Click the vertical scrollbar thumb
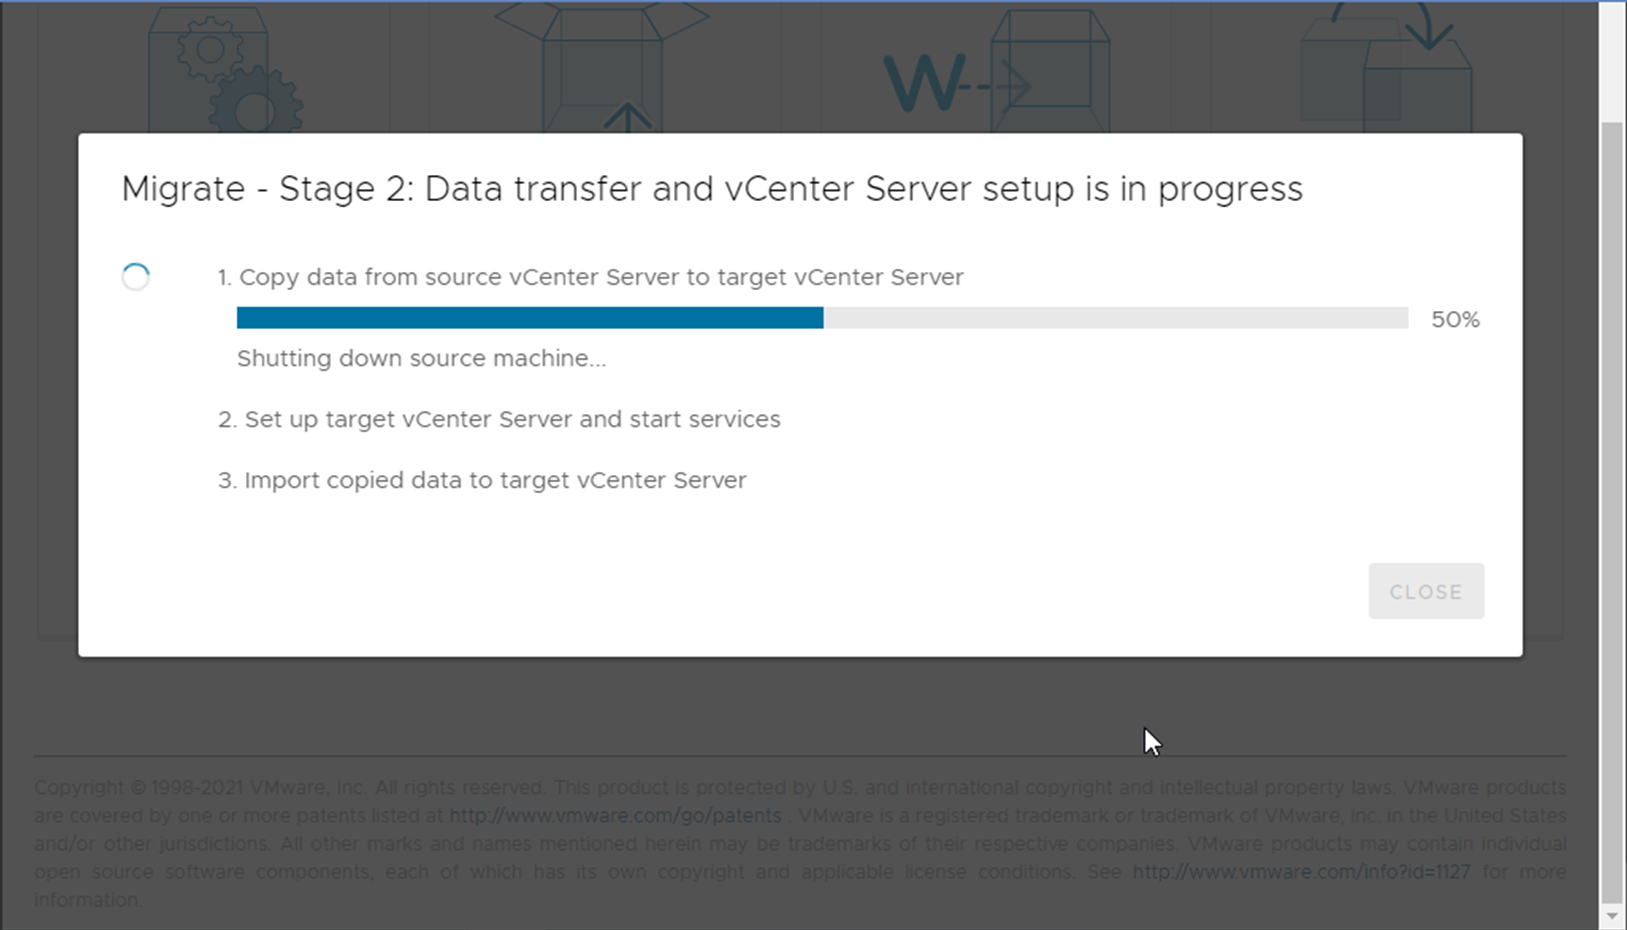Viewport: 1627px width, 930px height. tap(1611, 511)
